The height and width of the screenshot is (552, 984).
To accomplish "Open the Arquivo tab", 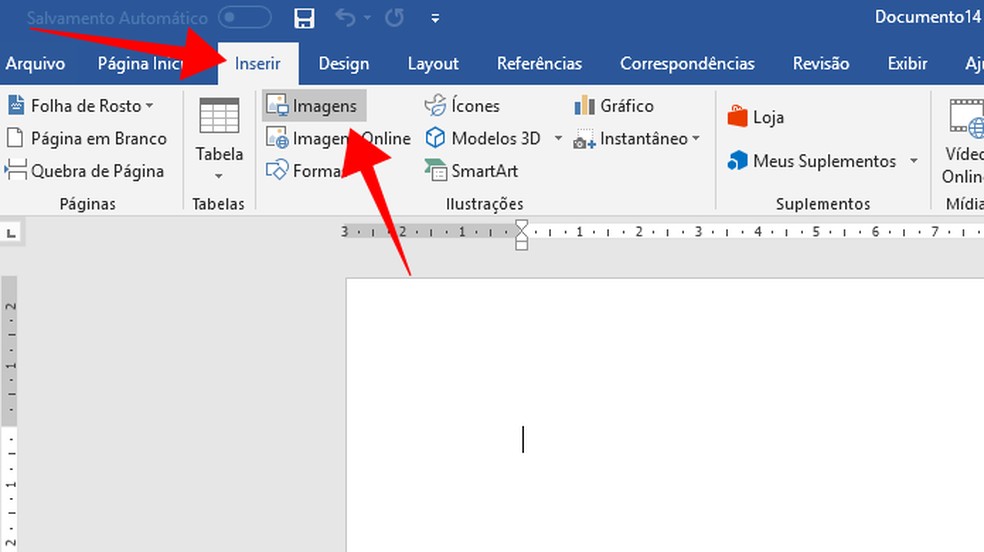I will [x=35, y=63].
